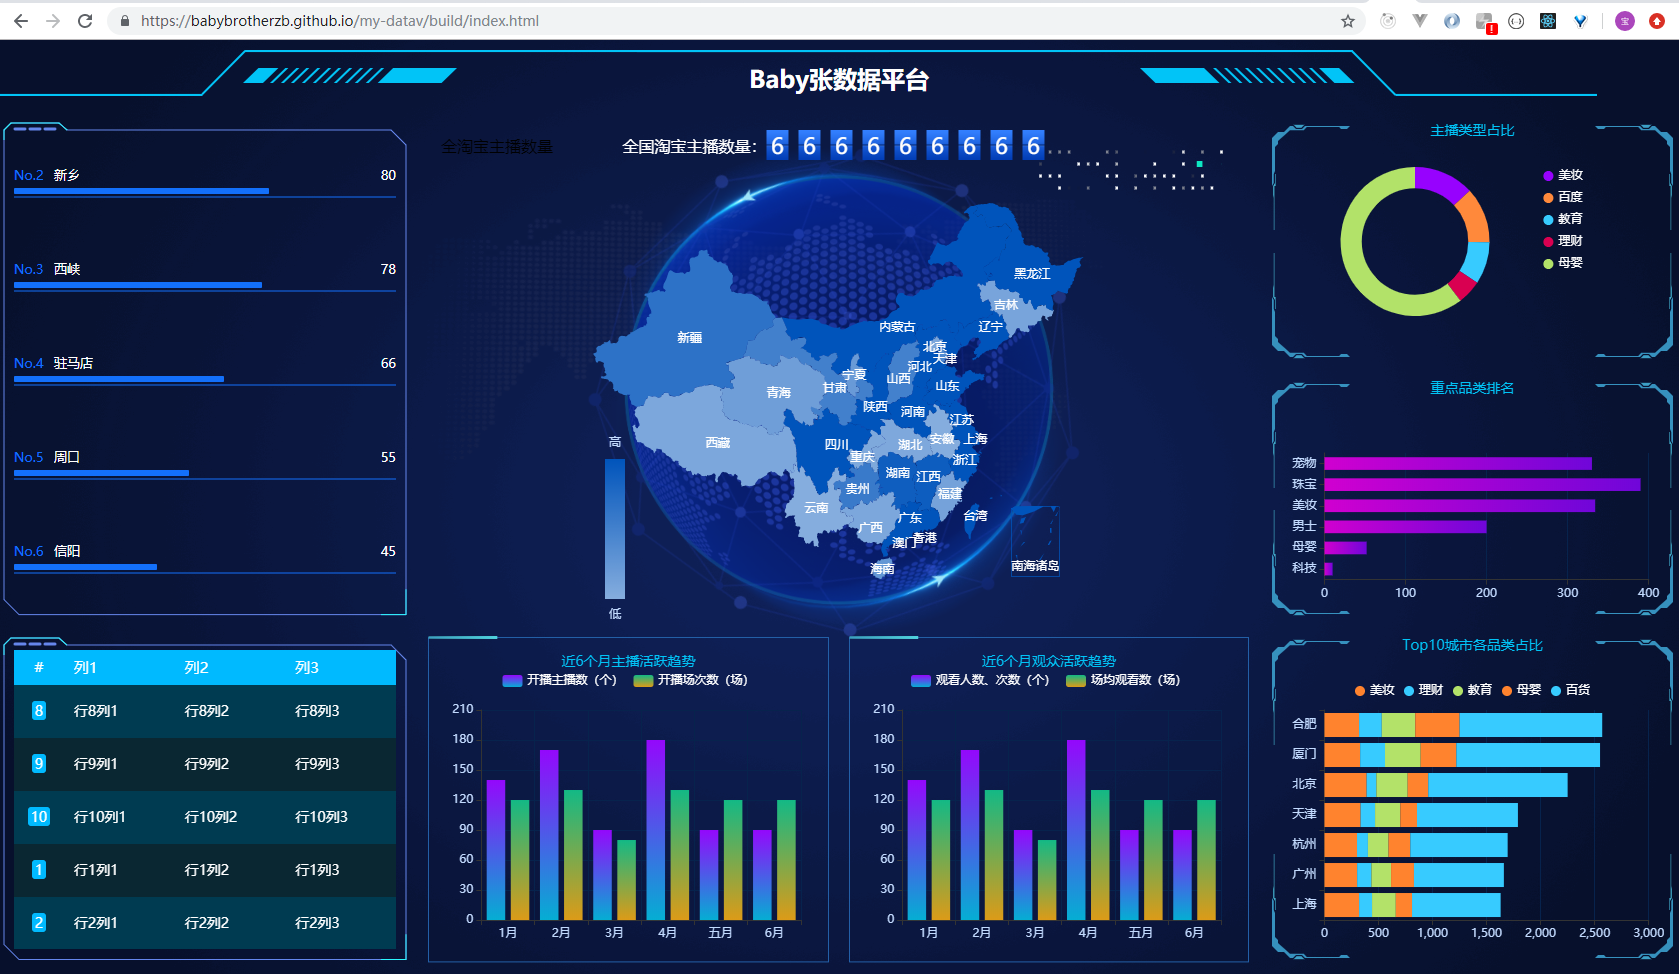
Task: Select table cell 行10列3
Action: click(x=321, y=817)
